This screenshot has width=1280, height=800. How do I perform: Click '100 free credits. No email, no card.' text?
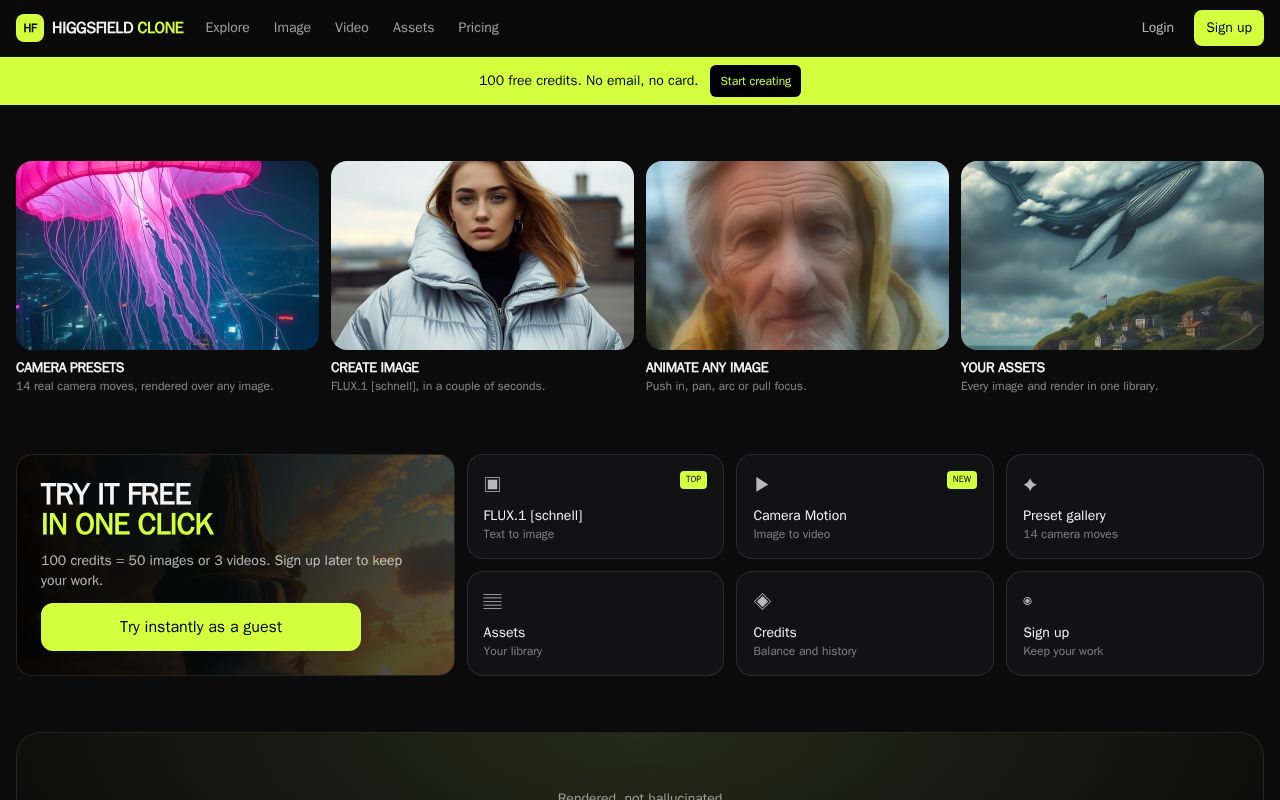pyautogui.click(x=588, y=81)
